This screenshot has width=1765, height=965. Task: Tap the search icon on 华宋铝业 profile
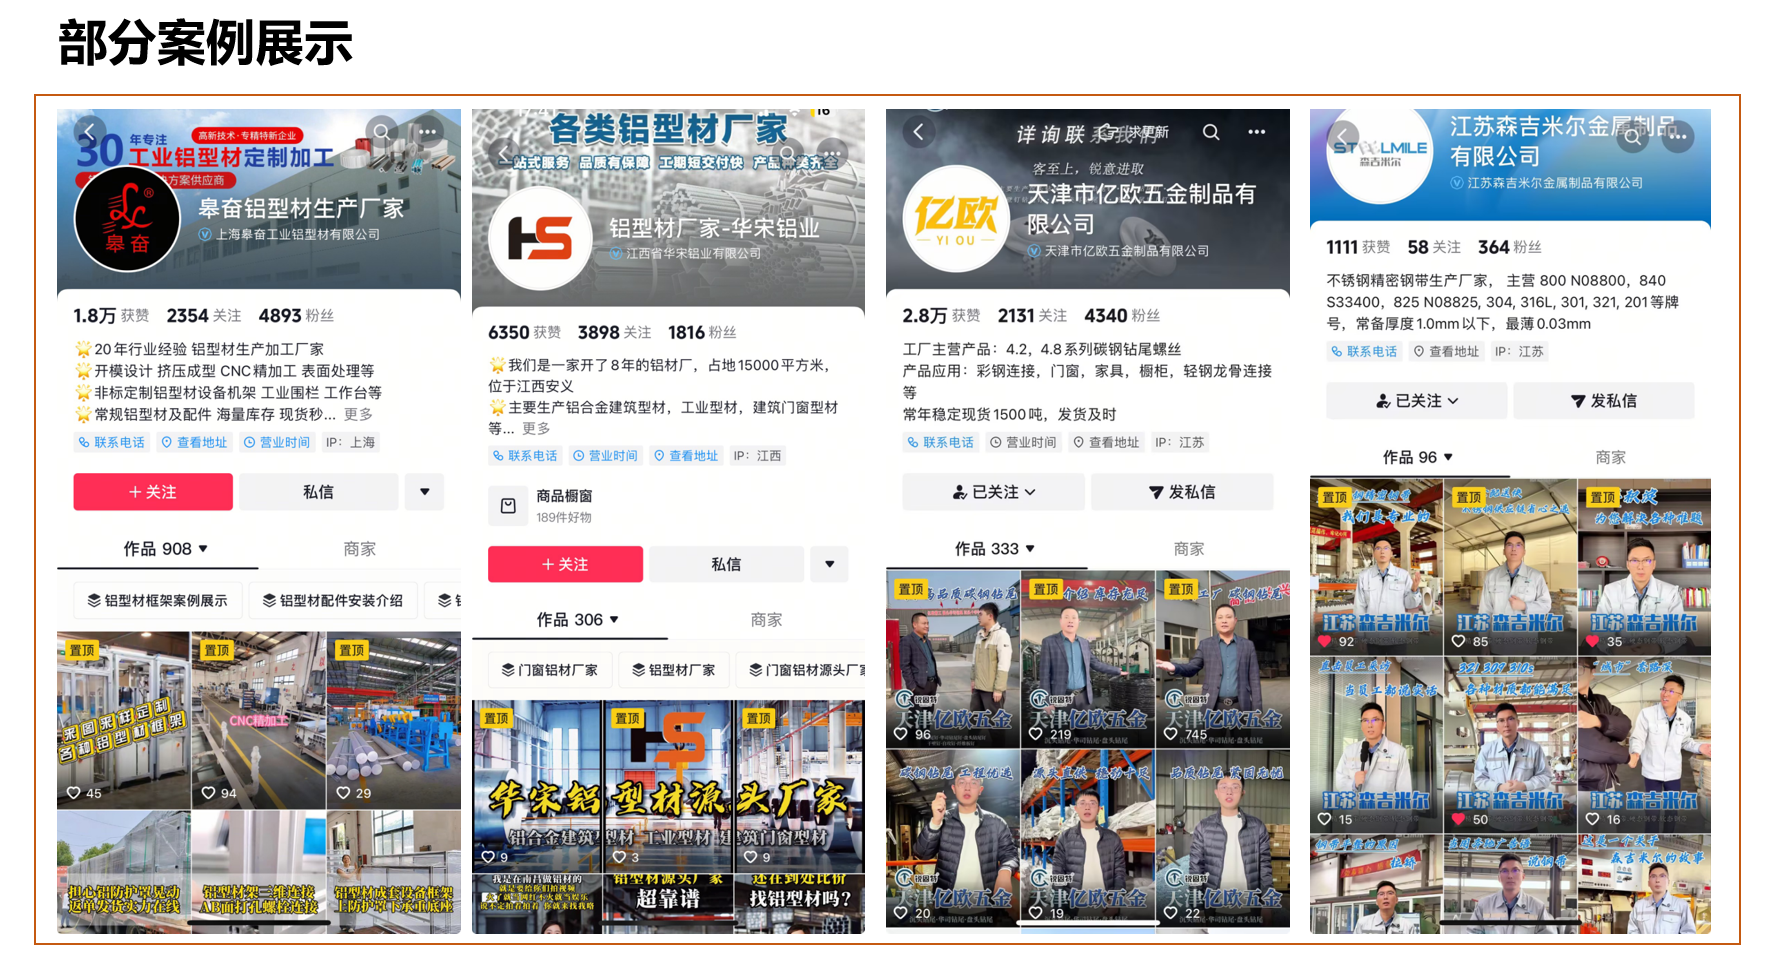click(788, 153)
